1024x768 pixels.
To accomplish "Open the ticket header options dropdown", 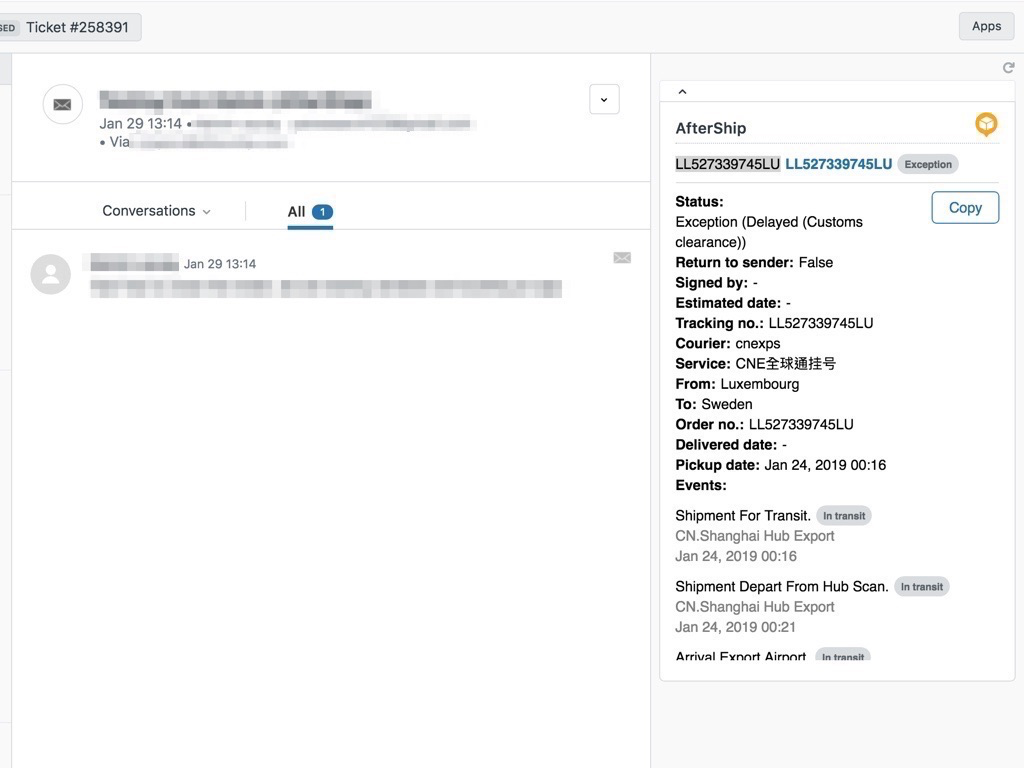I will click(604, 99).
